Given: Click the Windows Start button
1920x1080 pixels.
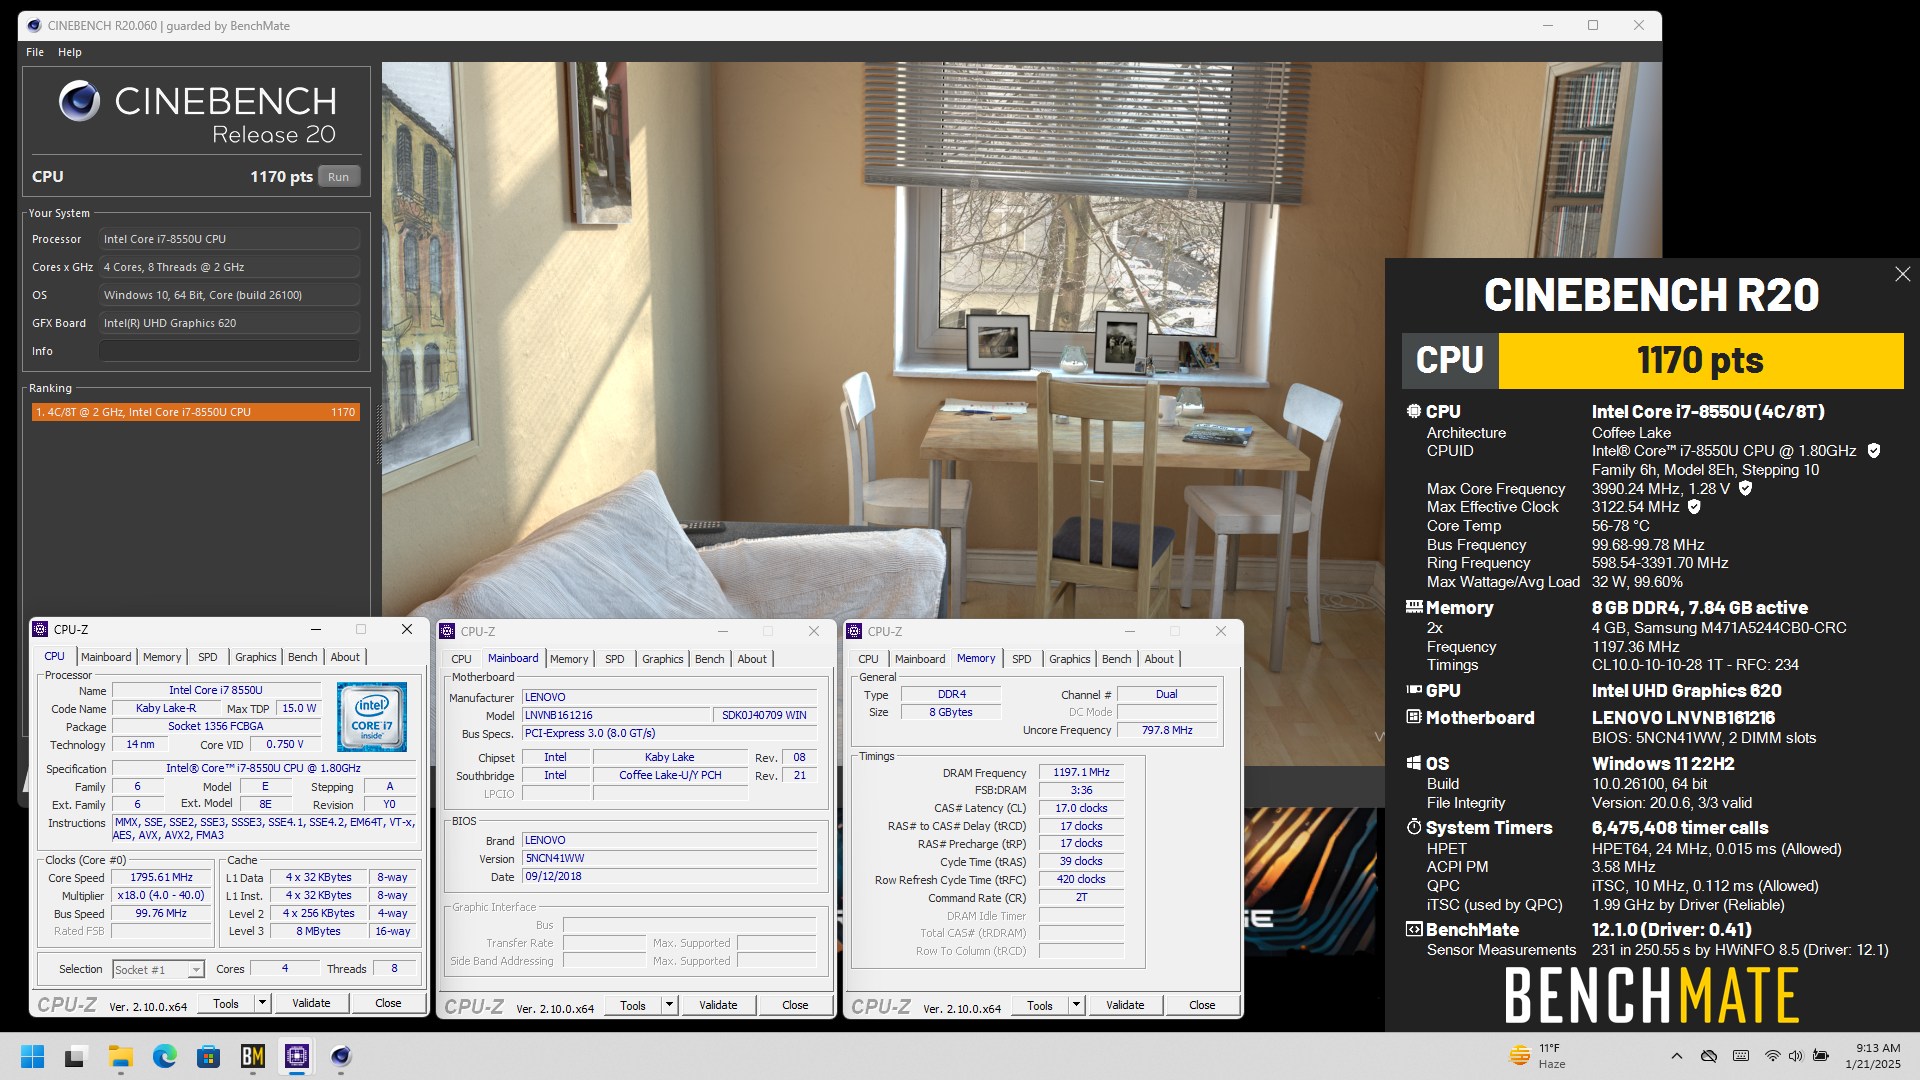Looking at the screenshot, I should pos(32,1056).
